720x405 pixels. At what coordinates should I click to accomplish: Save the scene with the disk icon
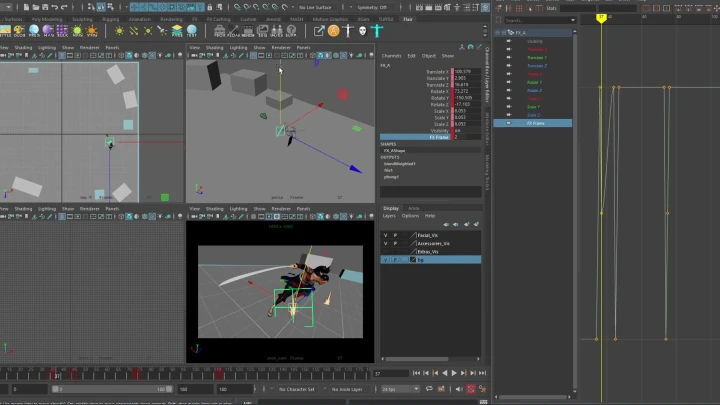[45, 7]
